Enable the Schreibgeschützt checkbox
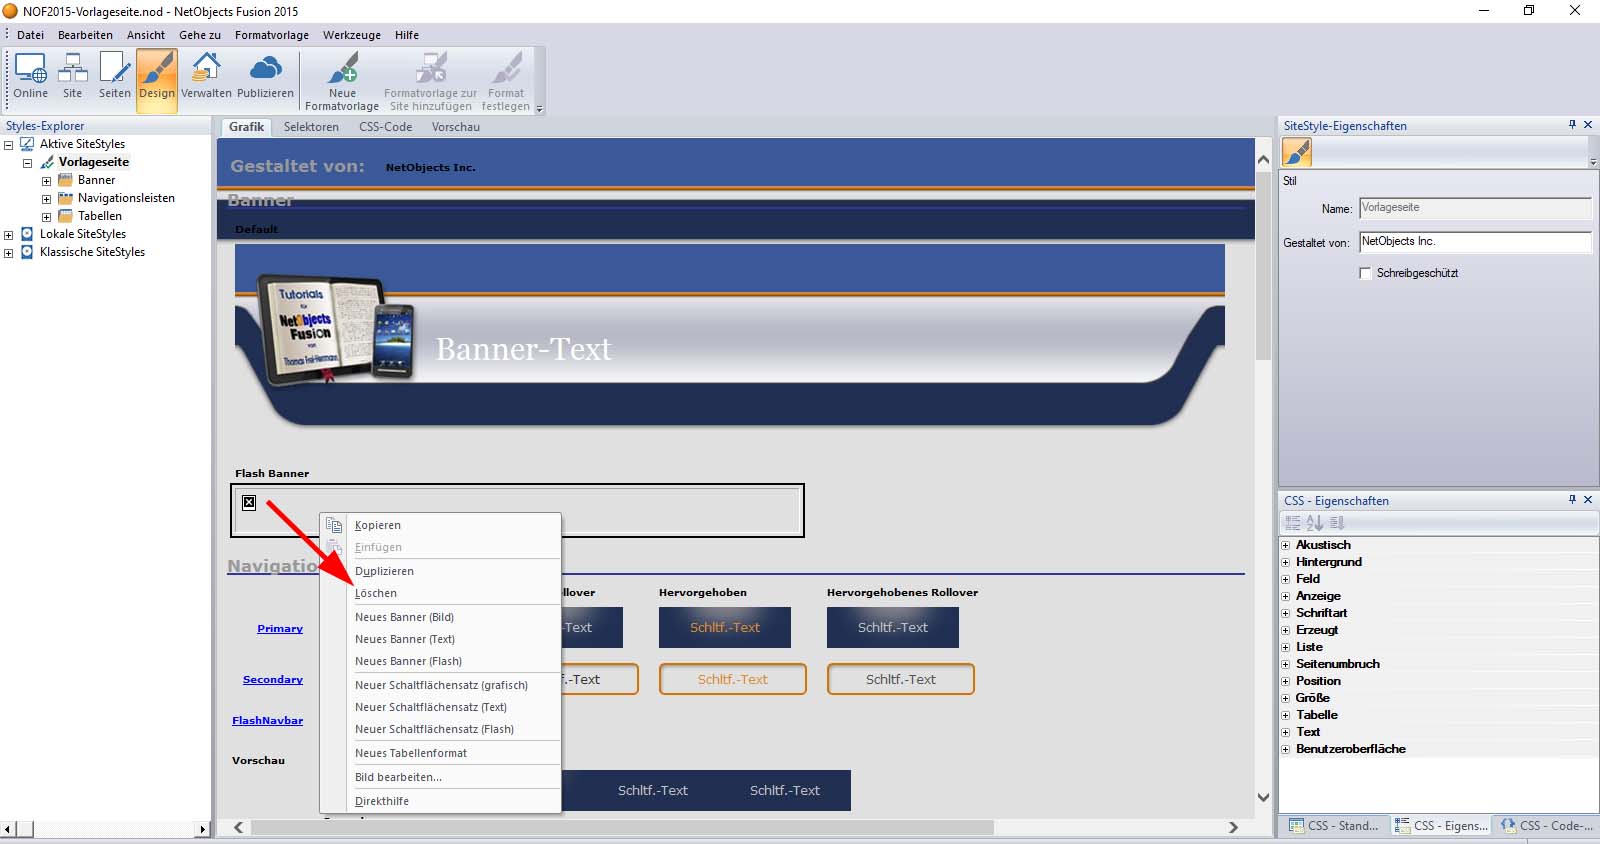 [1365, 273]
